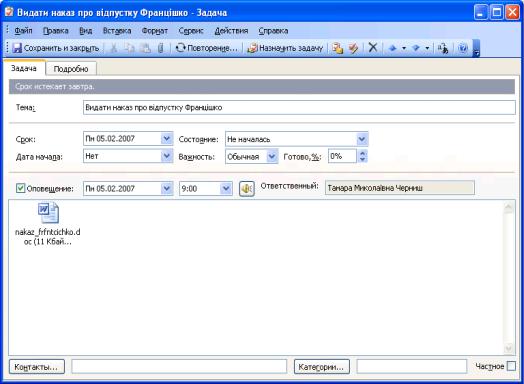Click the contacts text field beside Контакты
Image resolution: width=524 pixels, height=384 pixels.
pos(179,367)
